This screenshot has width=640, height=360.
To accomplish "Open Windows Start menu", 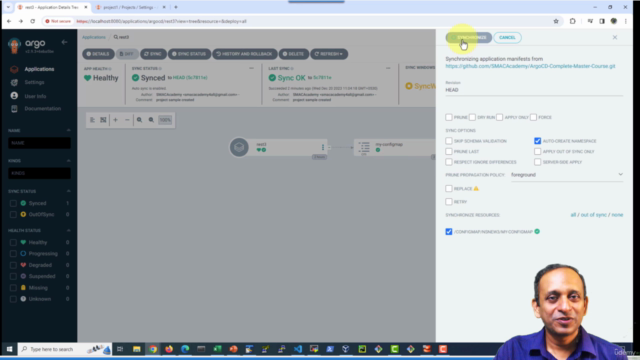I will tap(9, 349).
